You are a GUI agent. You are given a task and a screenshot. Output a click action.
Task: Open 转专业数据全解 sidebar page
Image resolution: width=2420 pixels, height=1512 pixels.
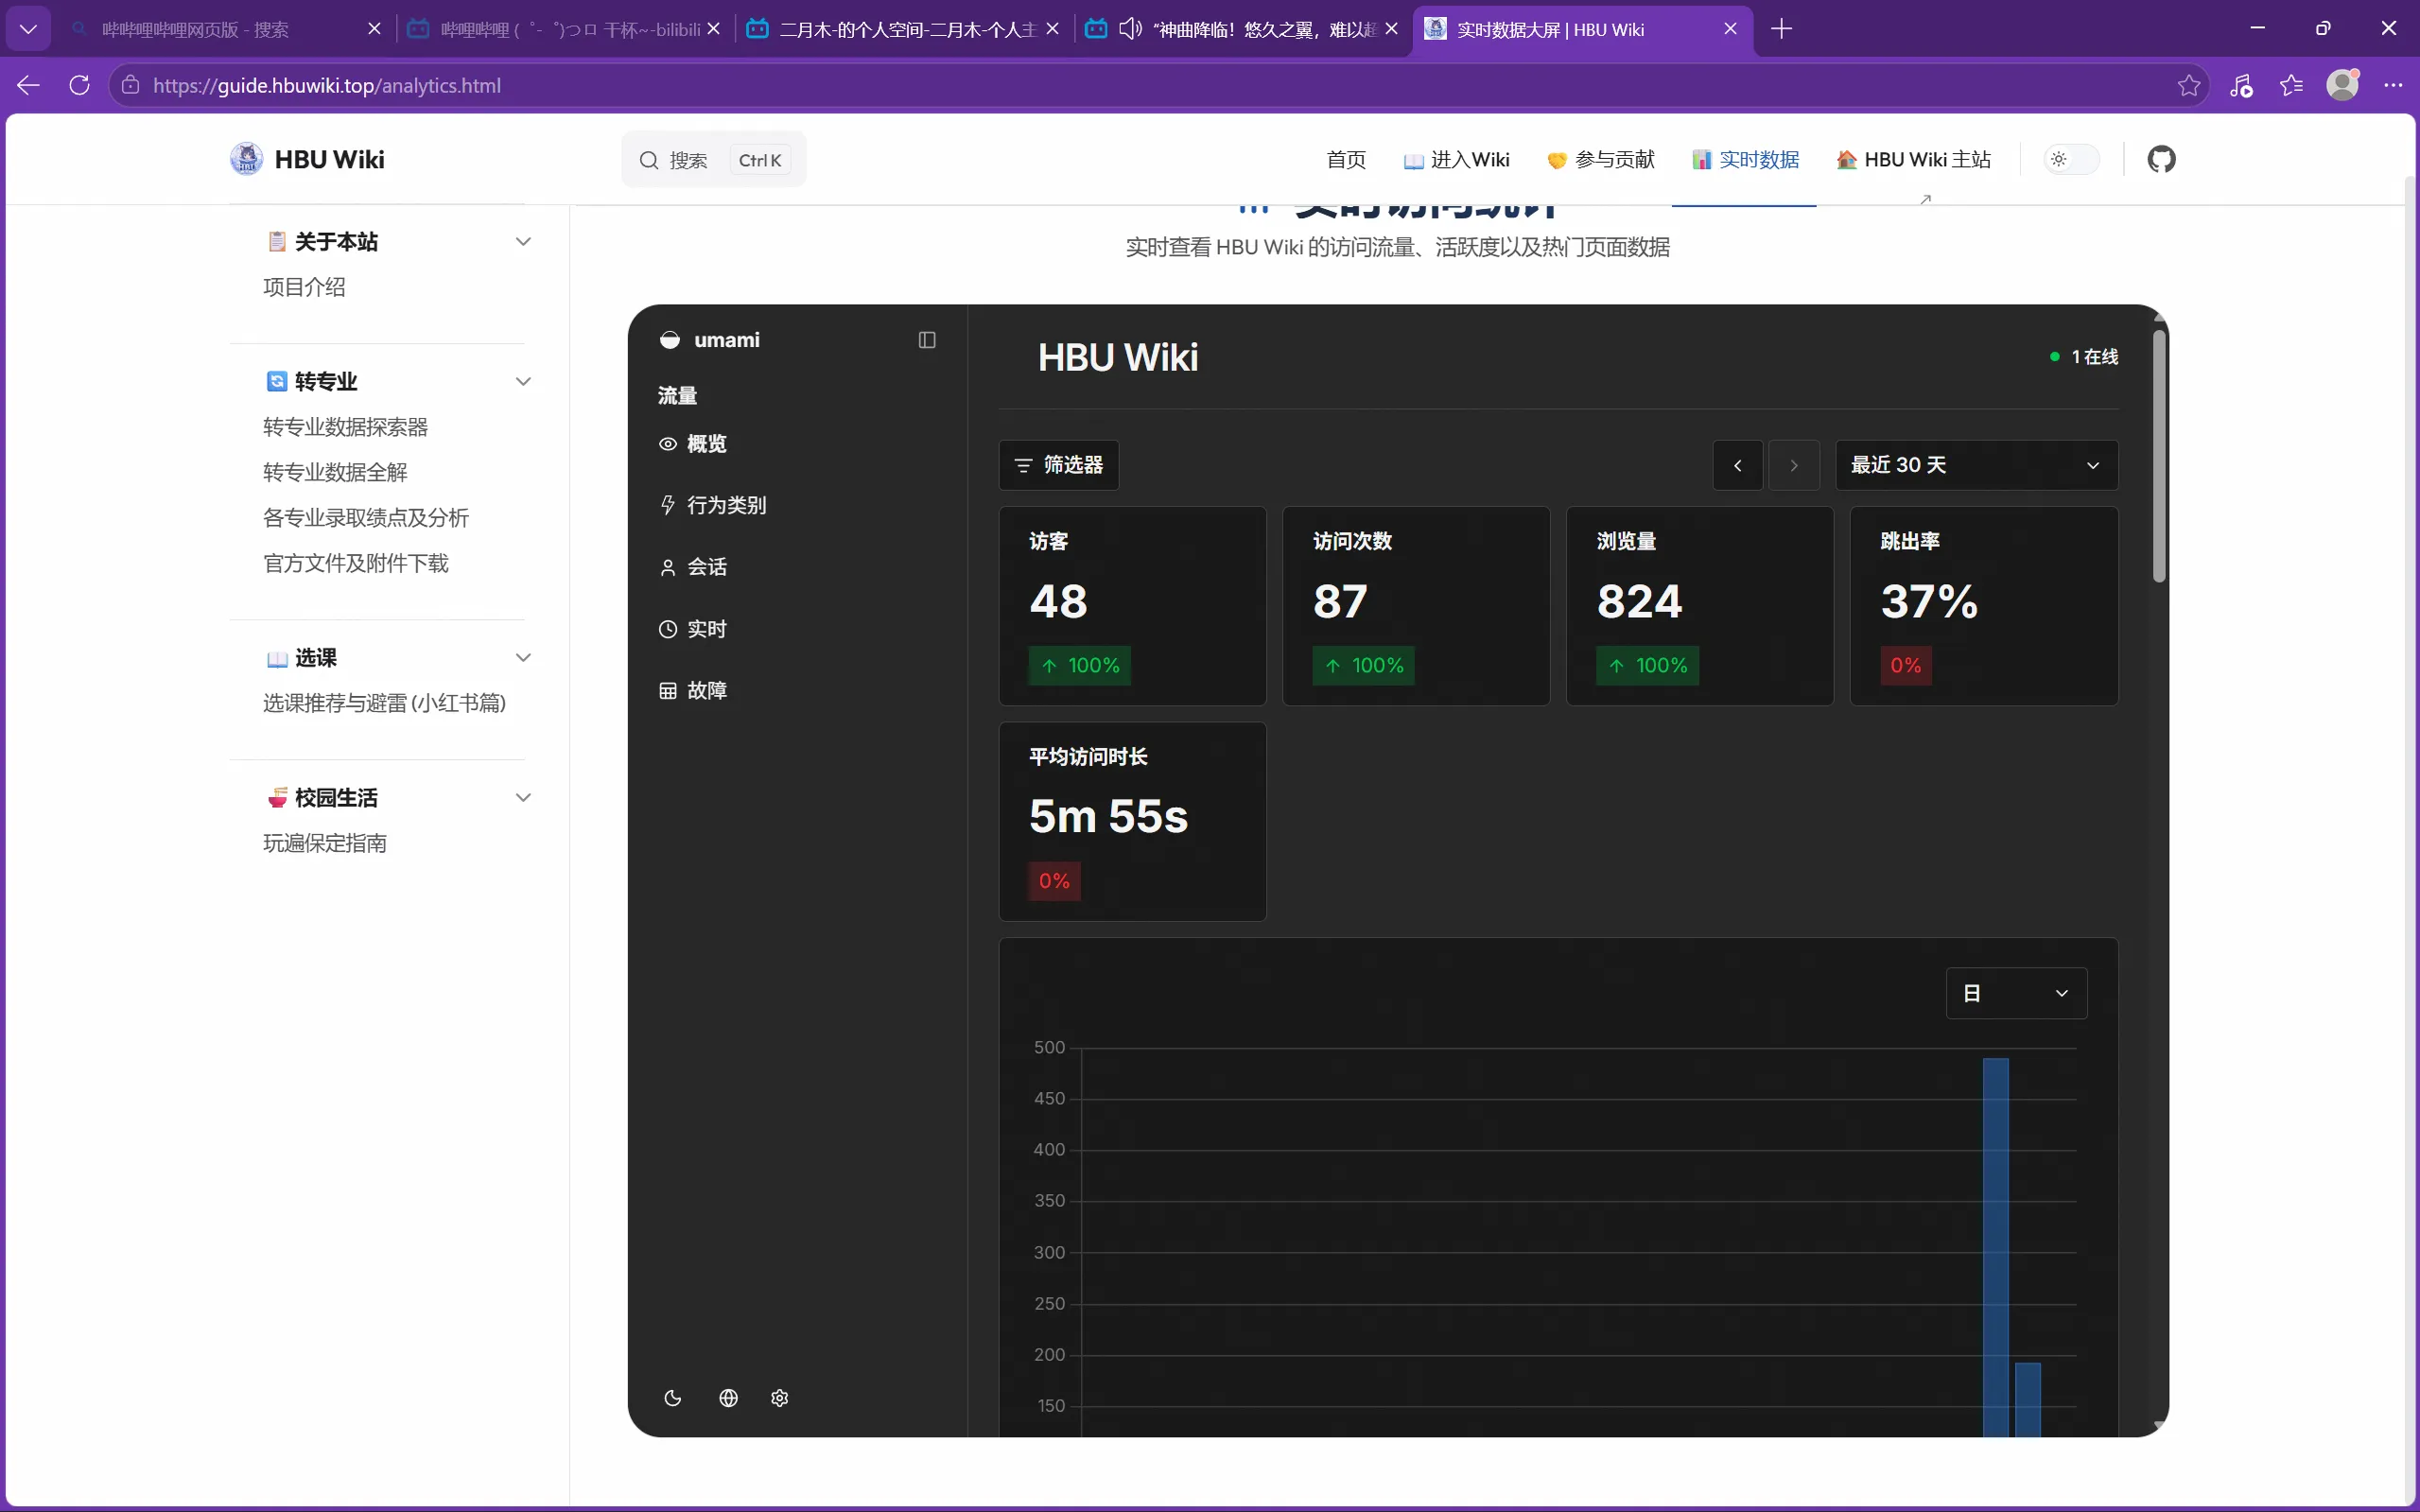click(335, 472)
